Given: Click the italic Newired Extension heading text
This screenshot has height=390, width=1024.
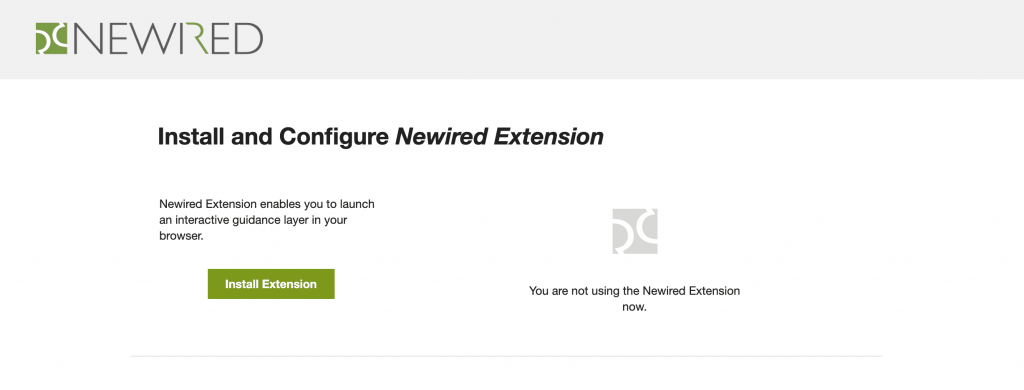Looking at the screenshot, I should click(x=500, y=137).
